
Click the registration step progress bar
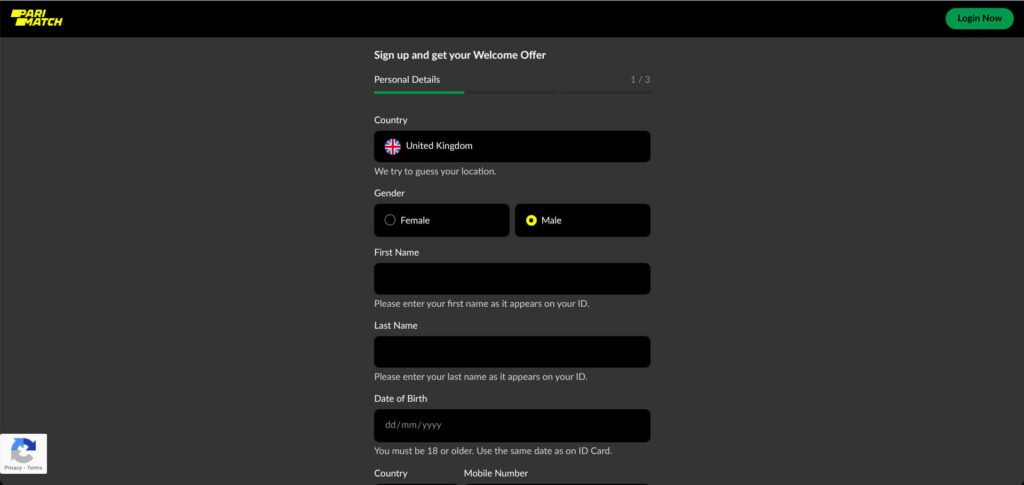(511, 93)
